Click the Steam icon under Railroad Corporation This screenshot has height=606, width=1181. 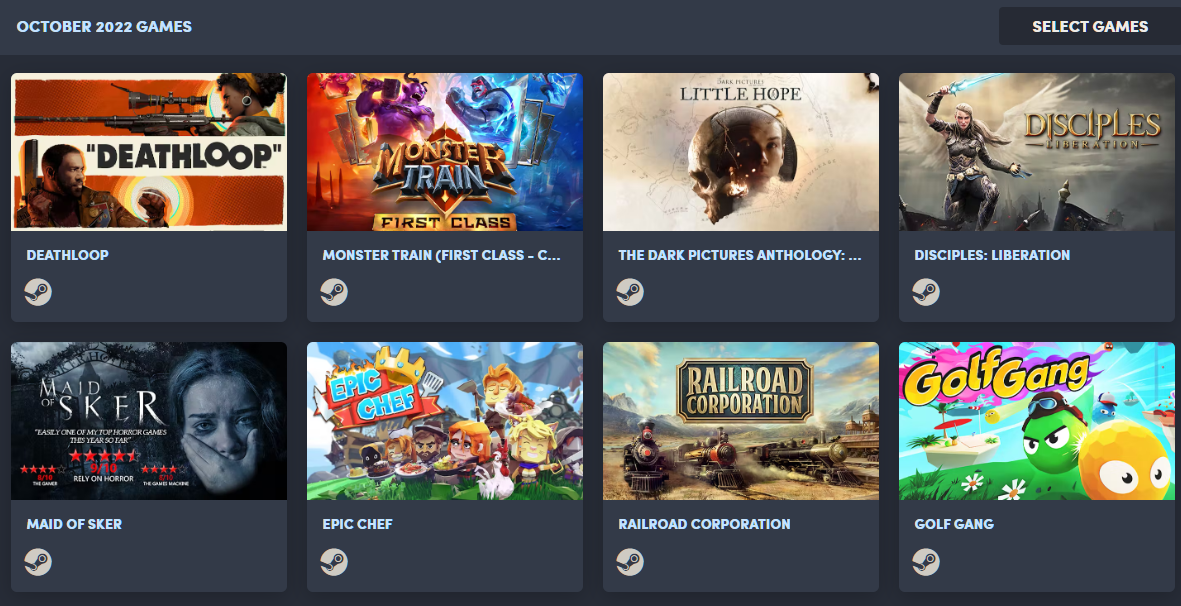(630, 562)
